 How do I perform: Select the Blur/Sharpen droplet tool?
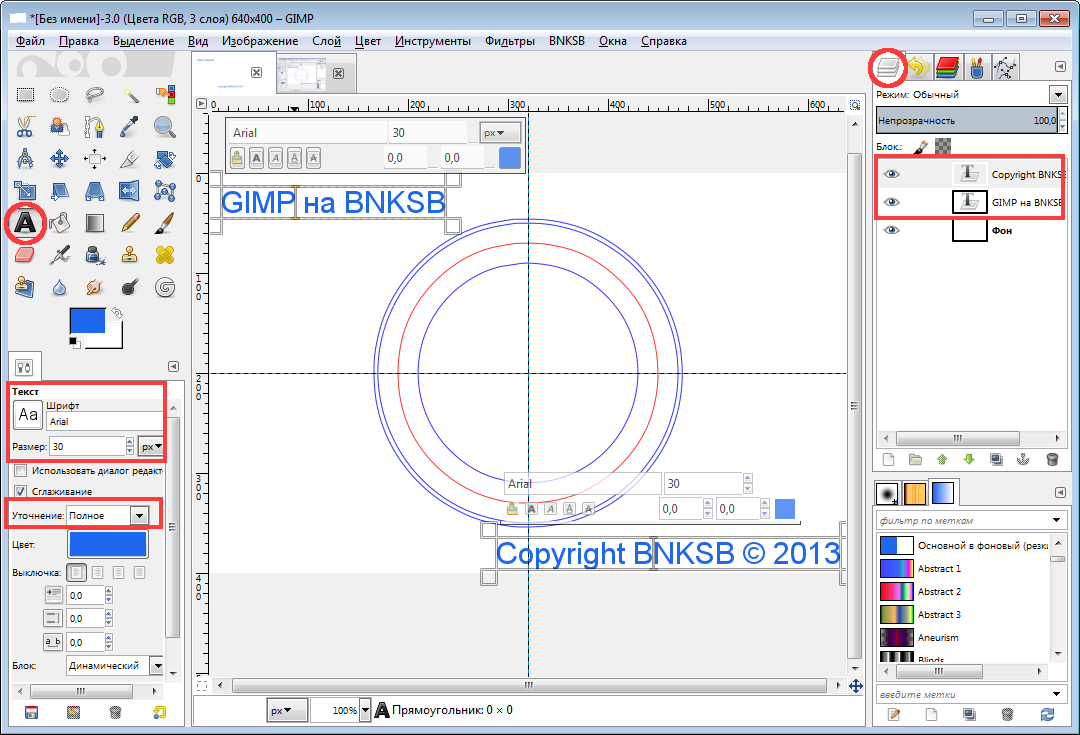(x=60, y=287)
